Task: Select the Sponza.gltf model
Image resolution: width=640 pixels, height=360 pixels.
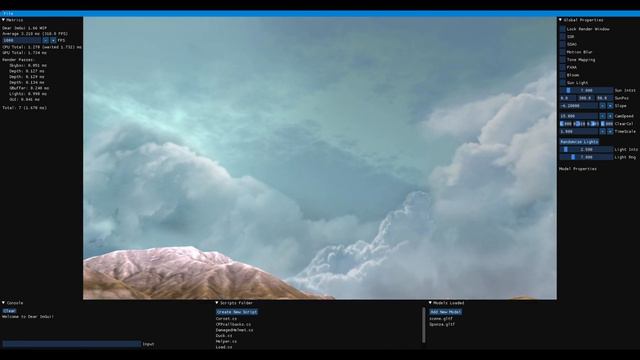Action: click(442, 324)
